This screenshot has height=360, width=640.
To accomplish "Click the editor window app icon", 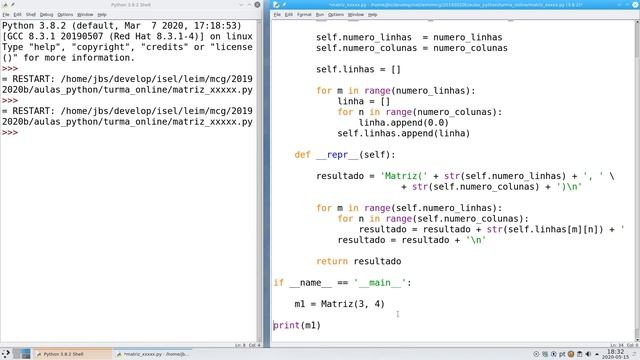I will click(276, 4).
